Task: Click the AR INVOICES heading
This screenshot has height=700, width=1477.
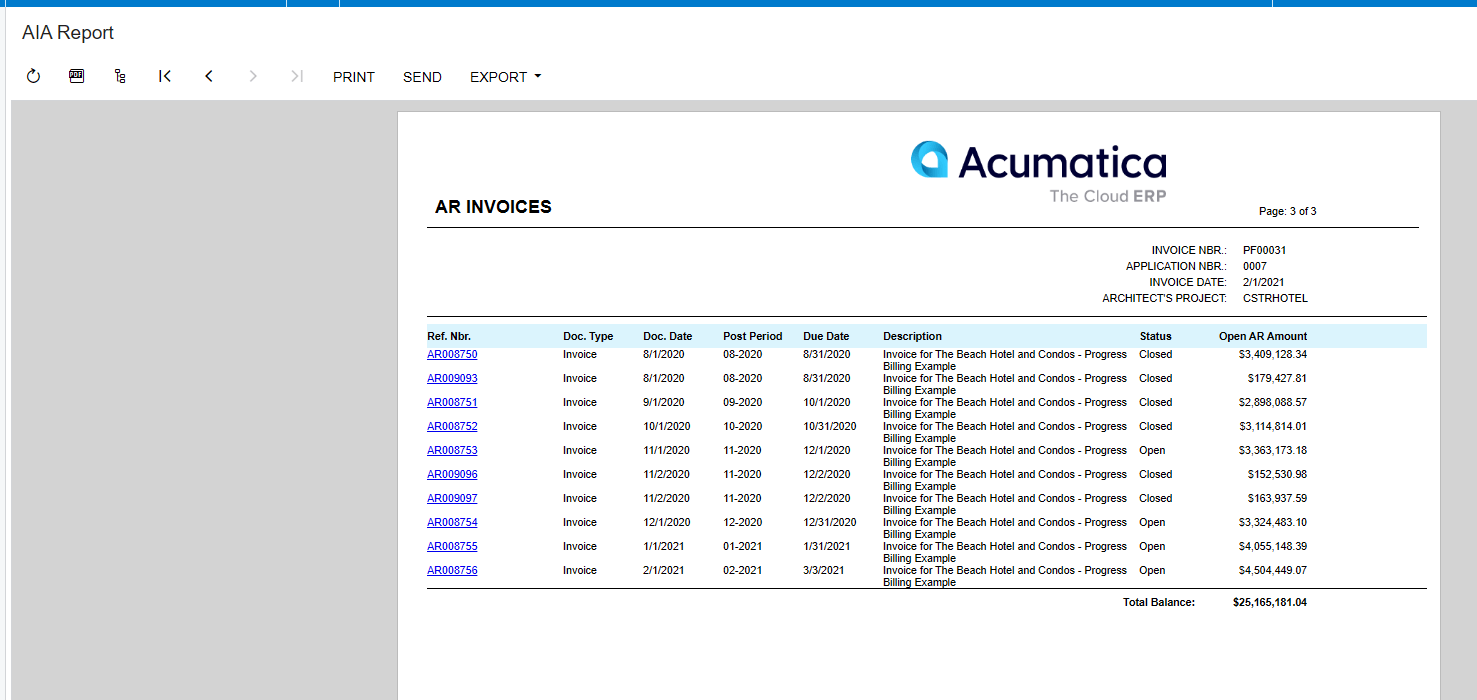Action: click(x=493, y=207)
